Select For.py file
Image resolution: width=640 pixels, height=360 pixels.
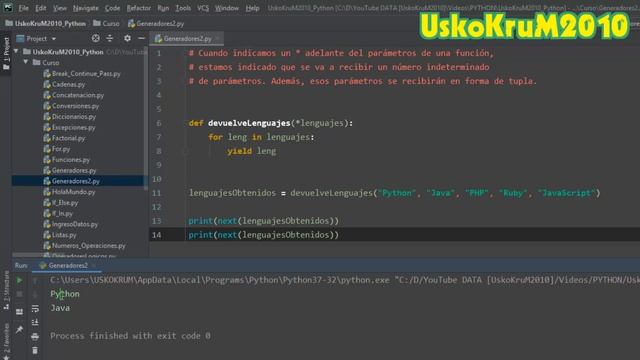[56, 149]
